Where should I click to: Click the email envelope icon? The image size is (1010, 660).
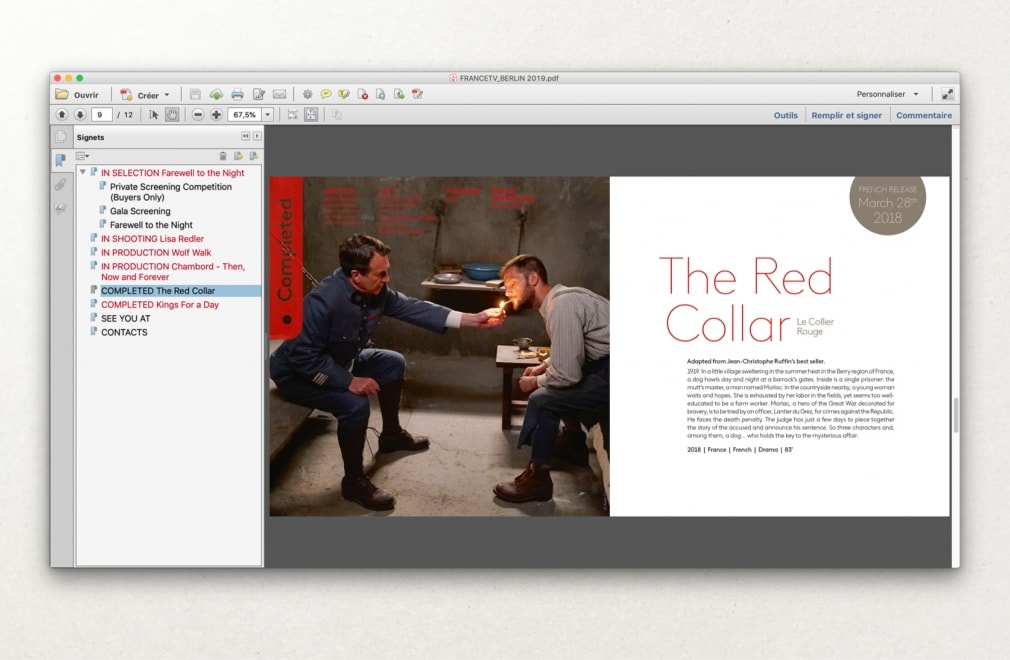(280, 94)
